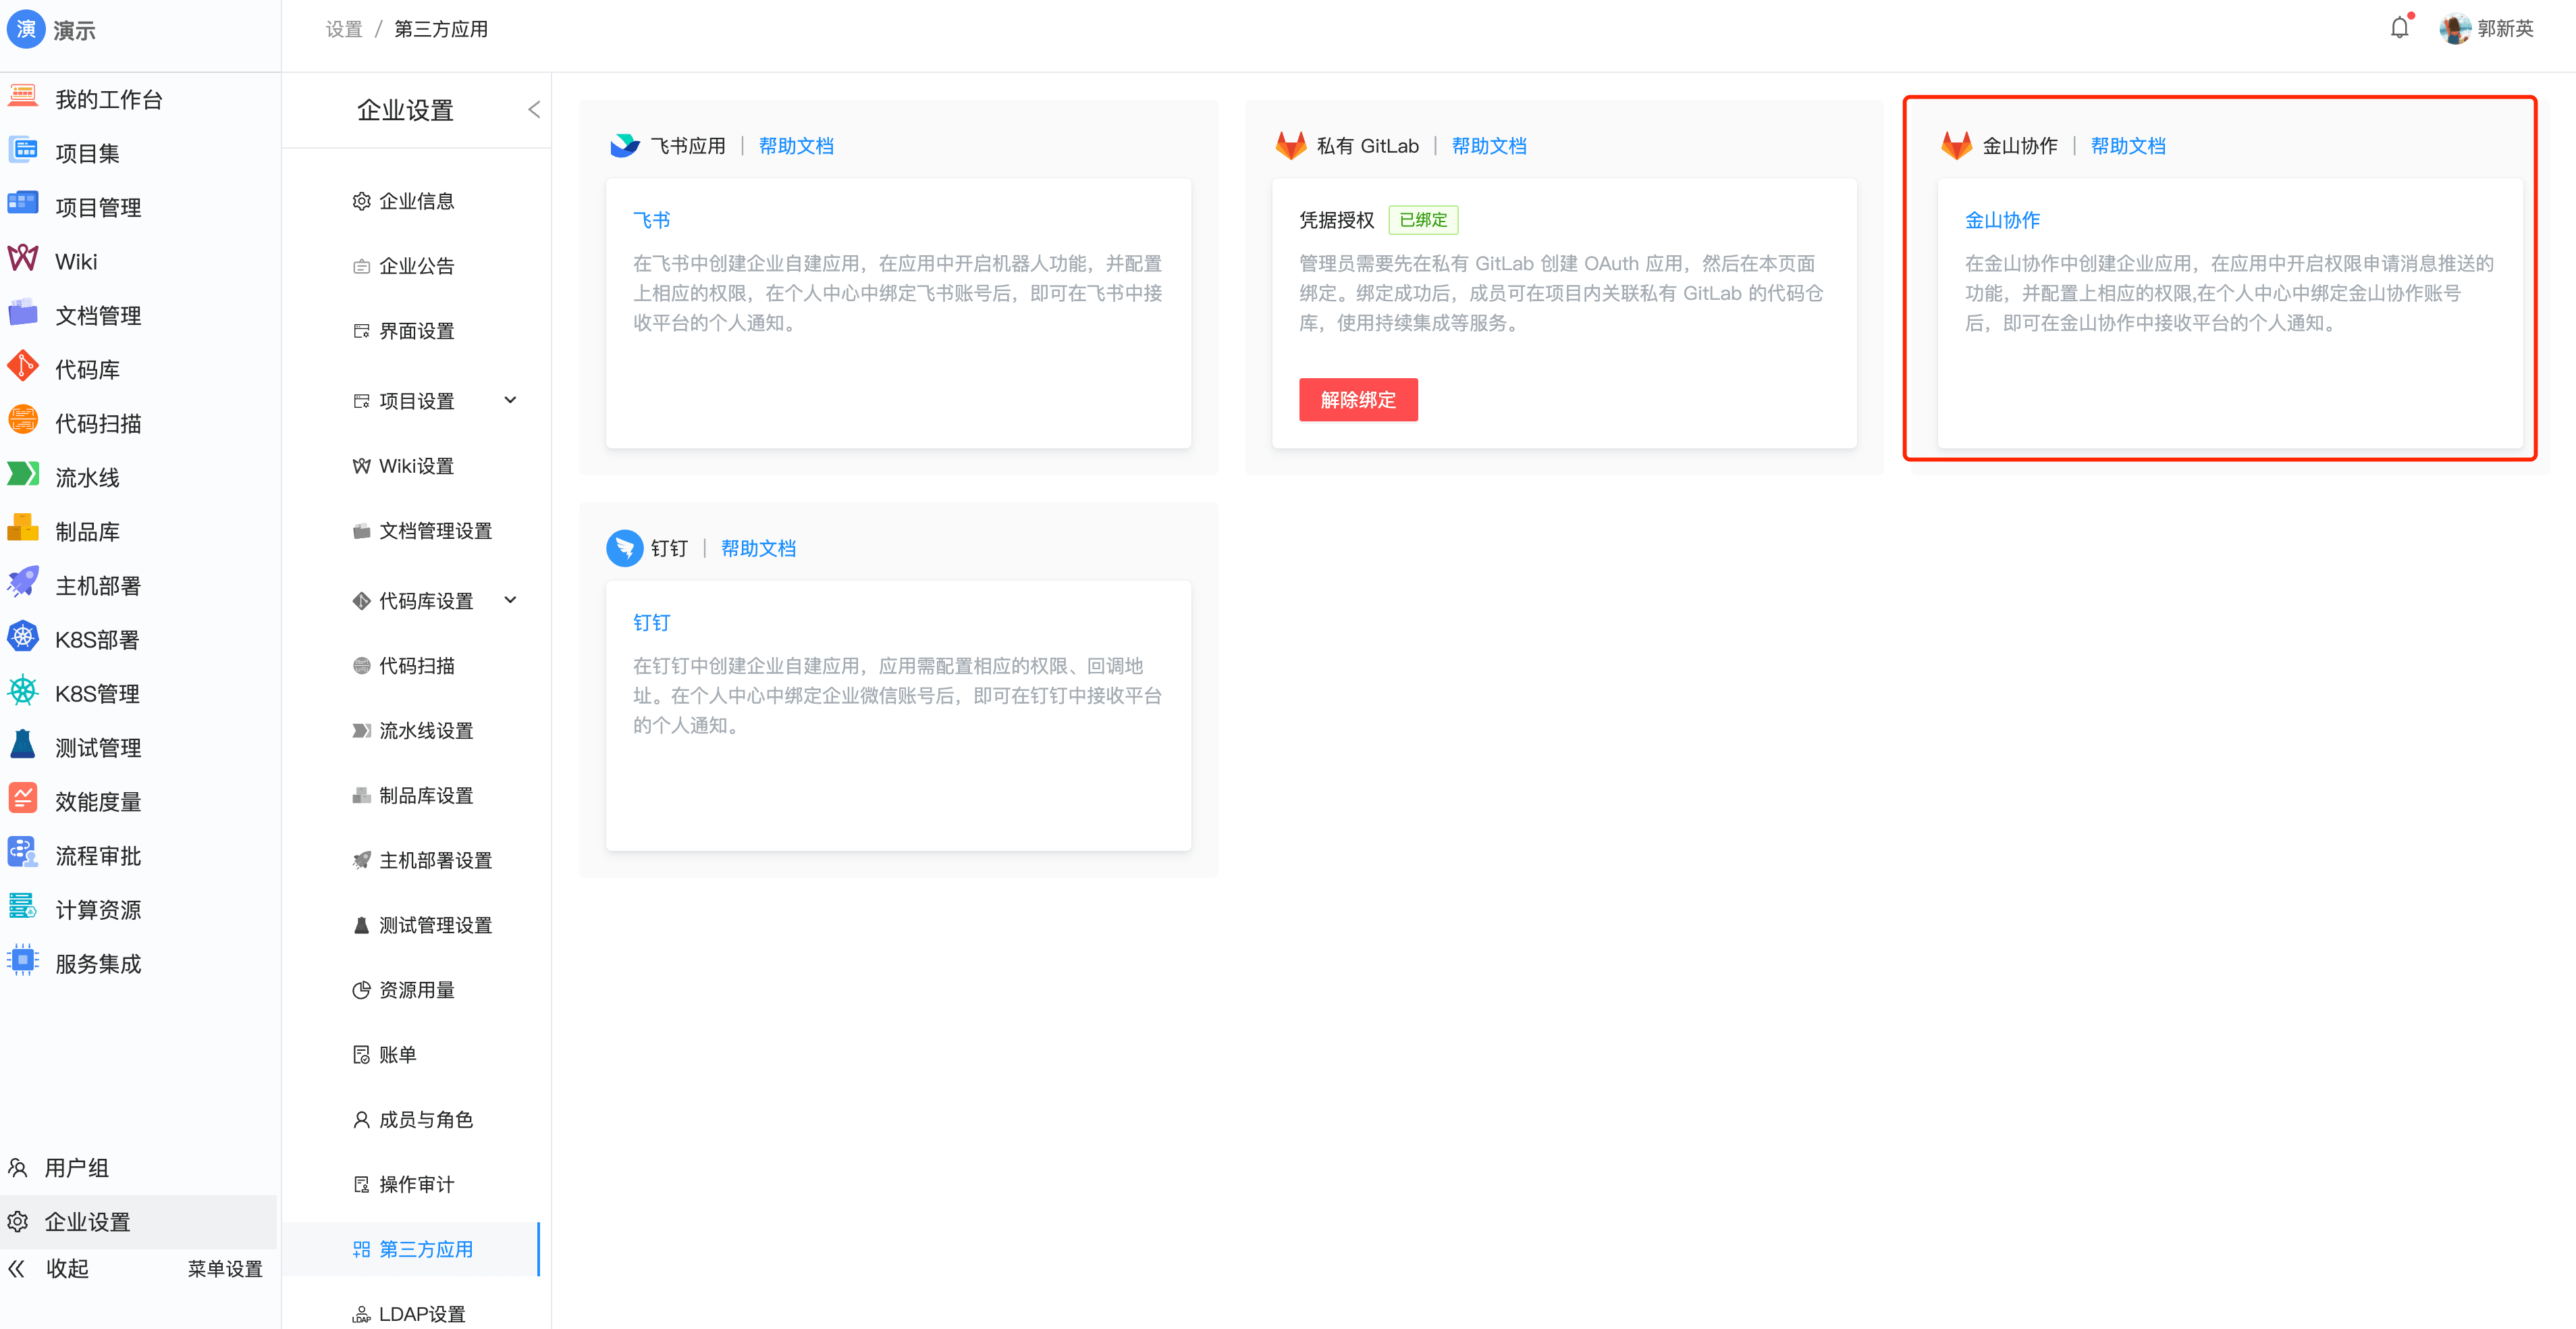The width and height of the screenshot is (2576, 1329).
Task: Open the notification bell
Action: 2399,27
